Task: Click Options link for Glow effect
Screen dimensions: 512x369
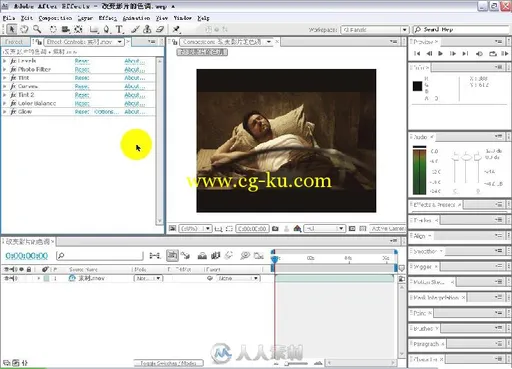Action: point(106,112)
